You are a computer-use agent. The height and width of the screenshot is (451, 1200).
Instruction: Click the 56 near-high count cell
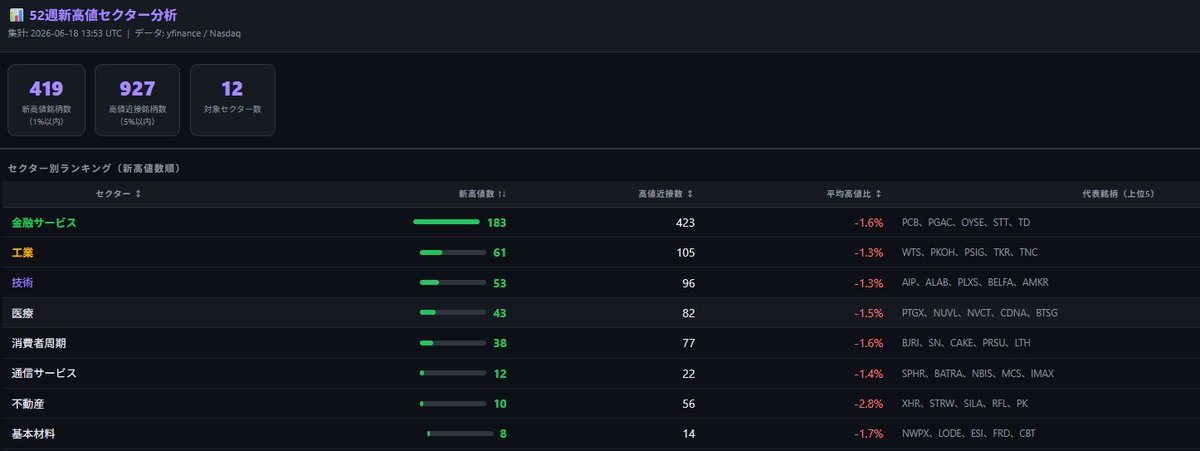pos(688,403)
